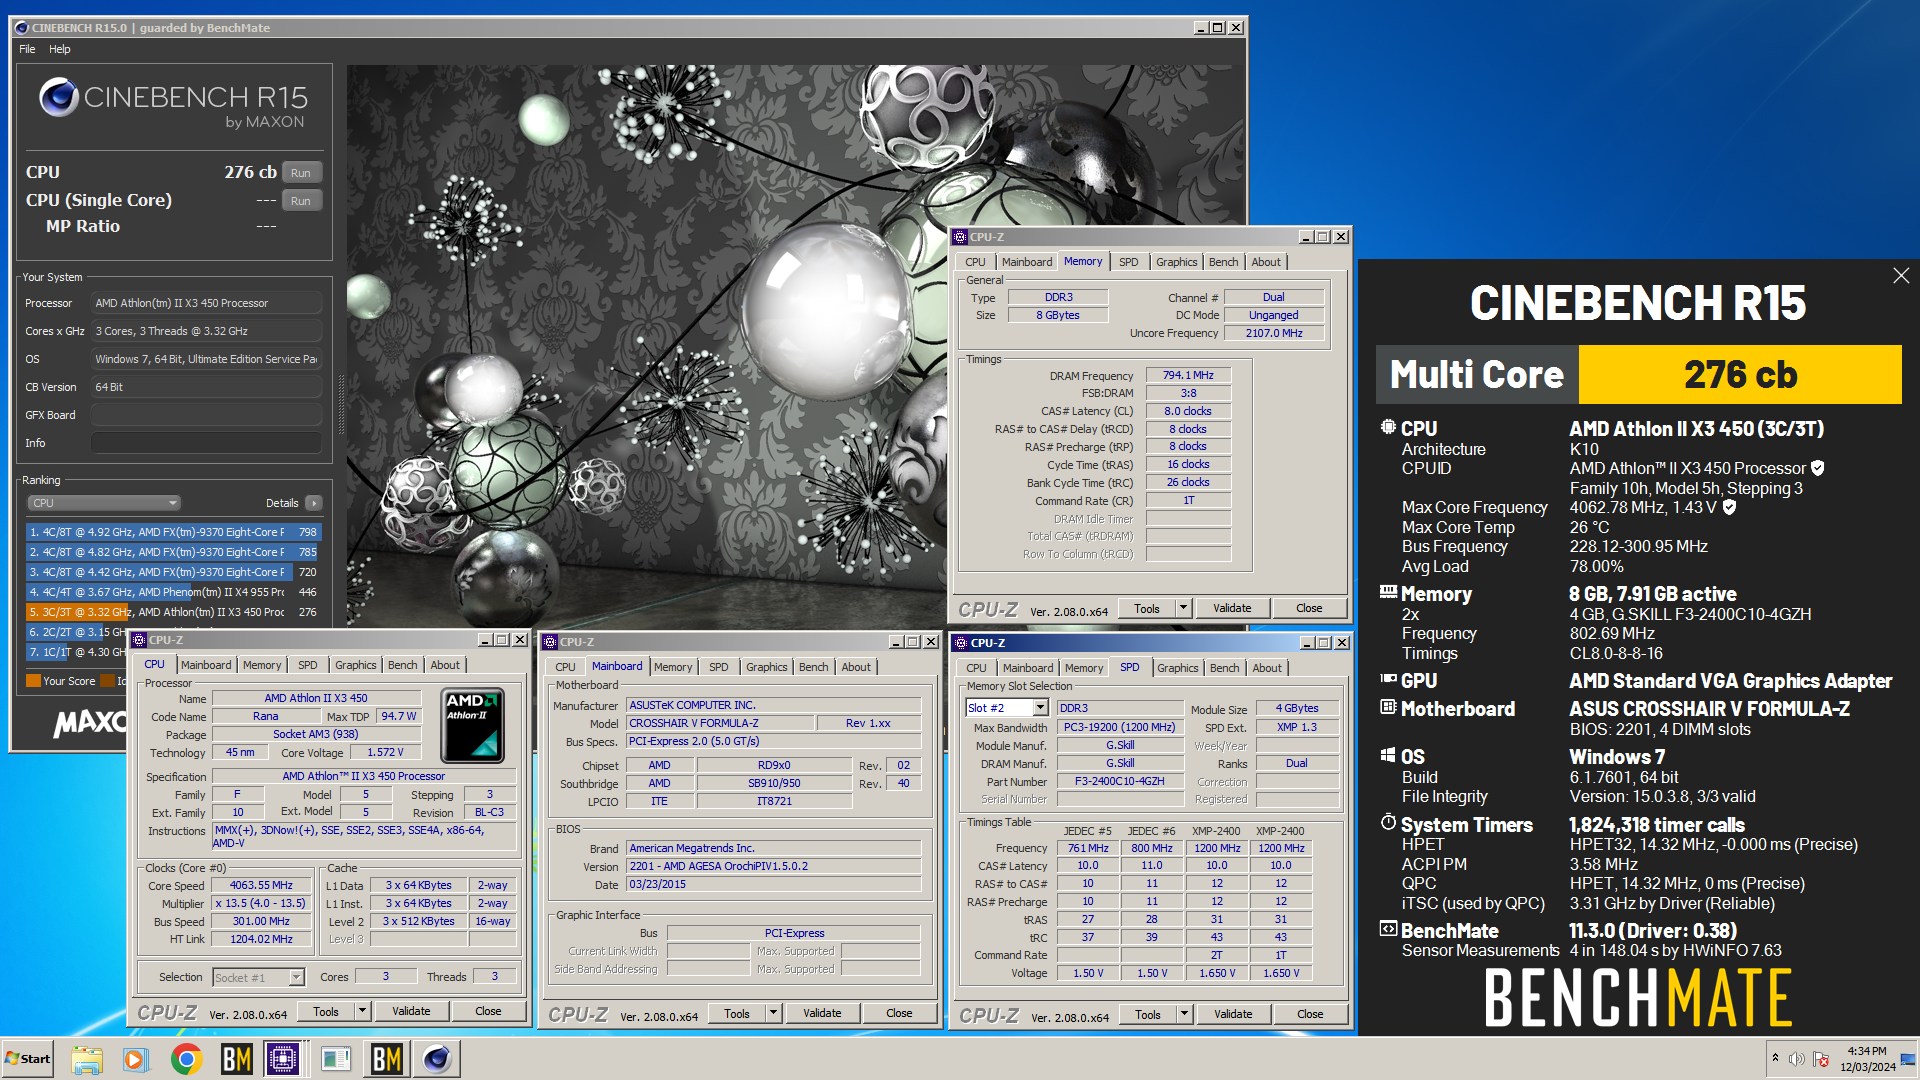The height and width of the screenshot is (1080, 1920).
Task: Open Windows Explorer from the taskbar
Action: coord(87,1059)
